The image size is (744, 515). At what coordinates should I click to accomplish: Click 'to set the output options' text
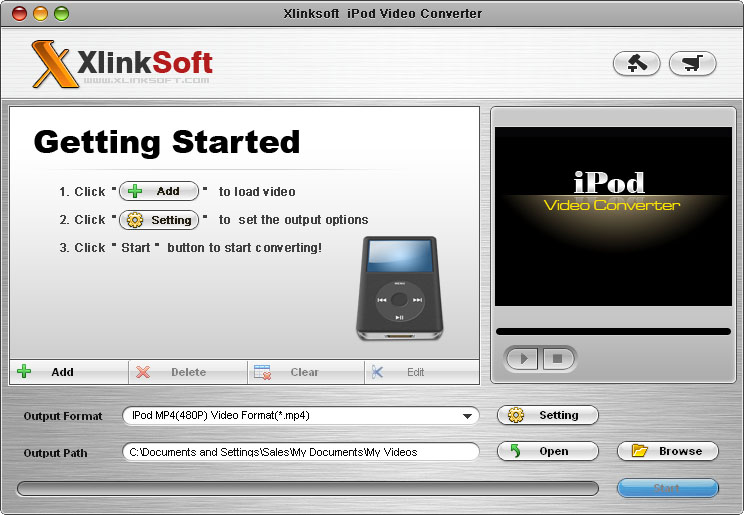pos(293,220)
